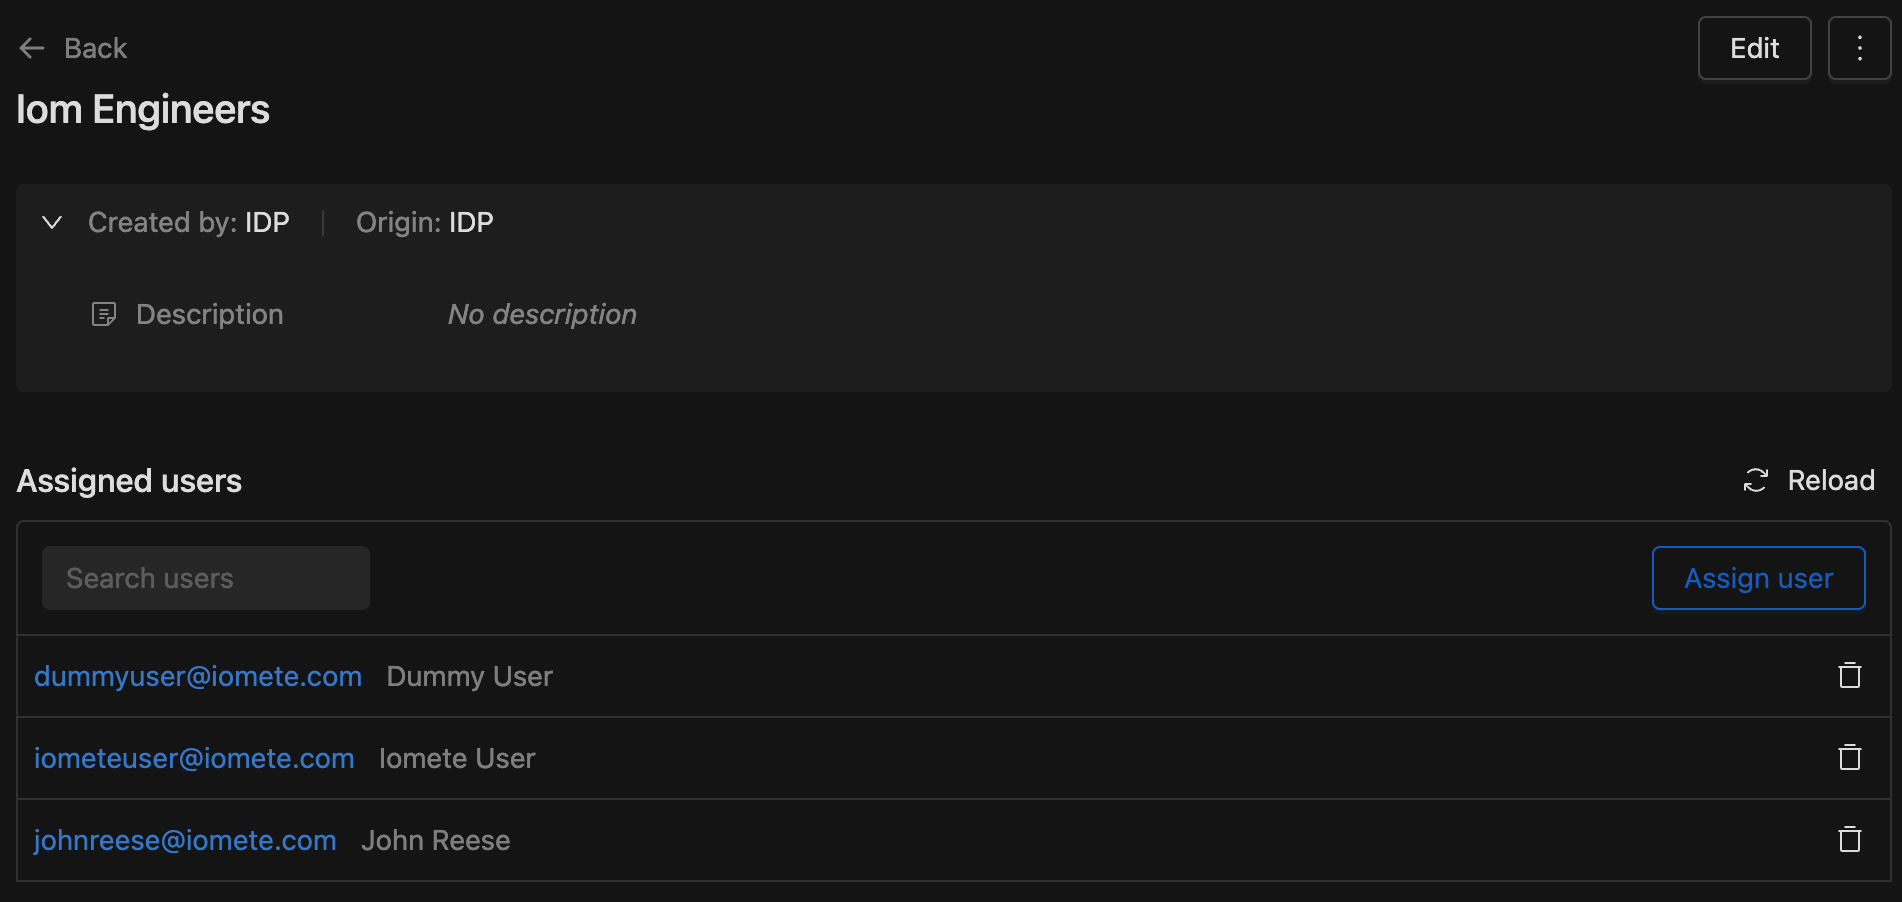Viewport: 1902px width, 902px height.
Task: Click the Iom Engineers group title
Action: tap(143, 110)
